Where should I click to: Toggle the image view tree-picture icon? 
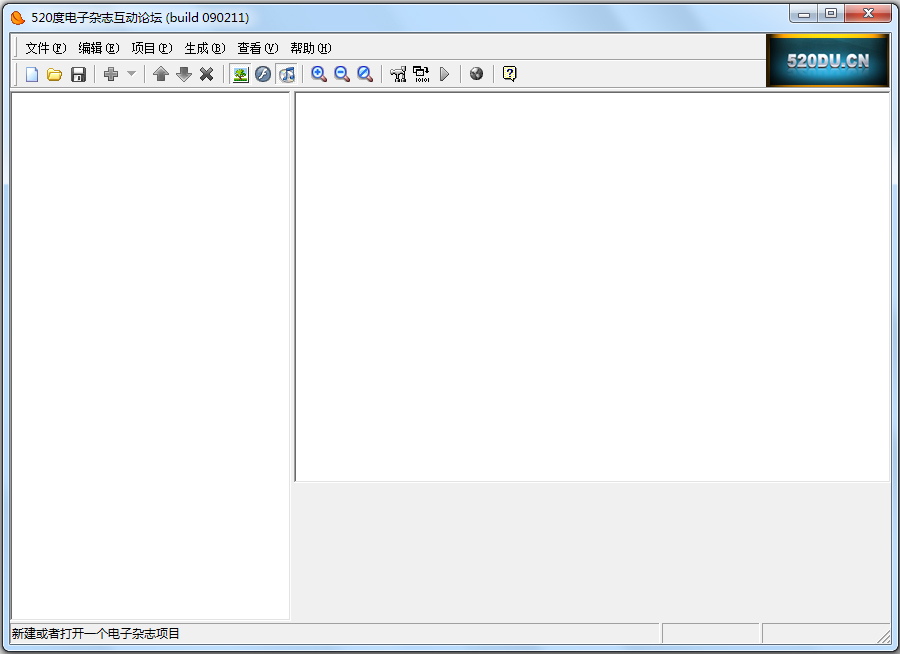[x=240, y=74]
